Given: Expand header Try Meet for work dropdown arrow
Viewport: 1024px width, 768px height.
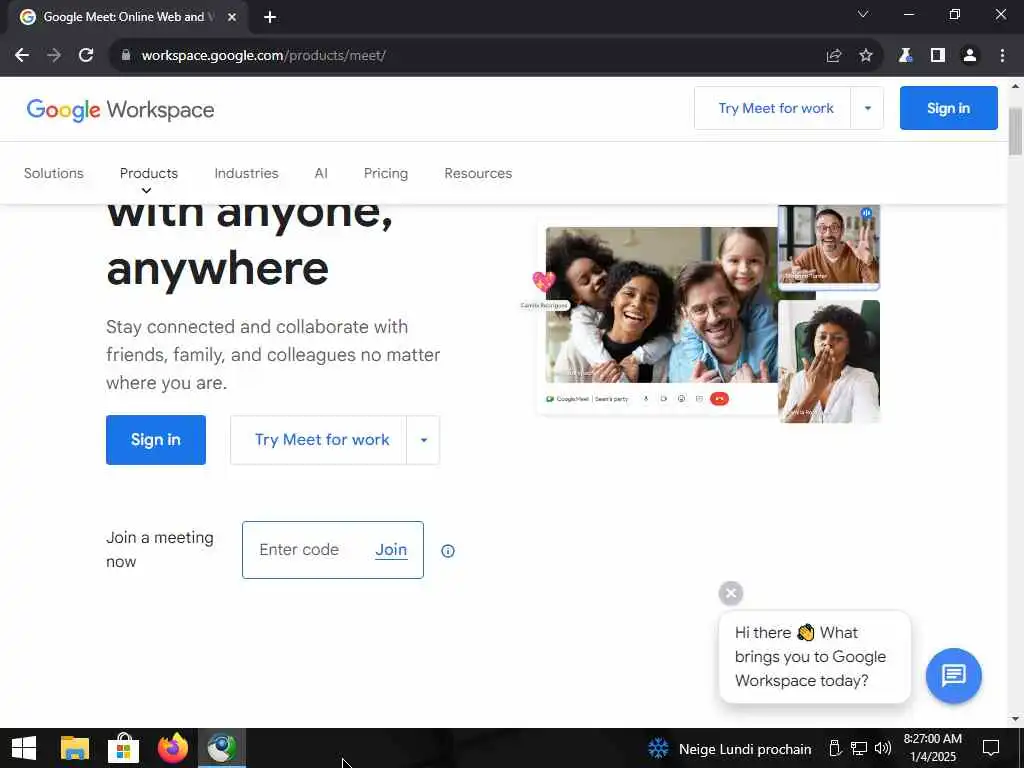Looking at the screenshot, I should point(867,108).
